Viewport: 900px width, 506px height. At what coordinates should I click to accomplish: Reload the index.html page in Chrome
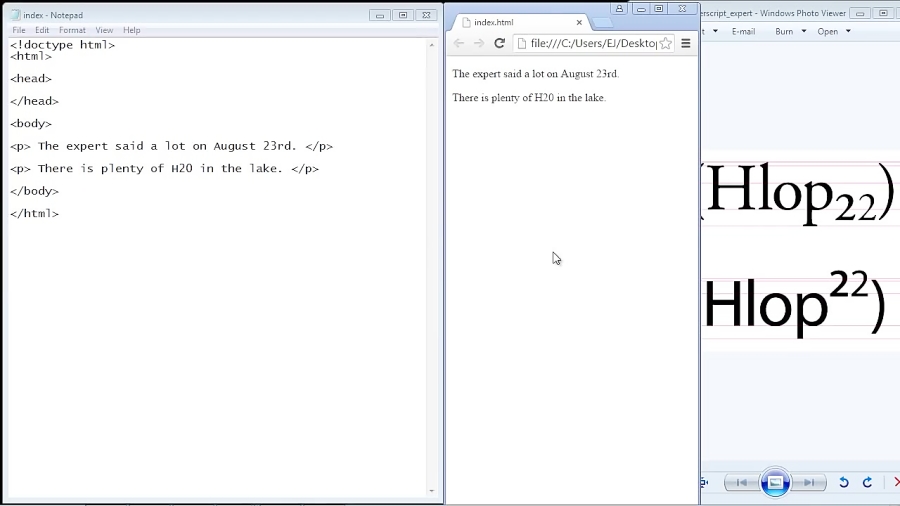point(499,43)
